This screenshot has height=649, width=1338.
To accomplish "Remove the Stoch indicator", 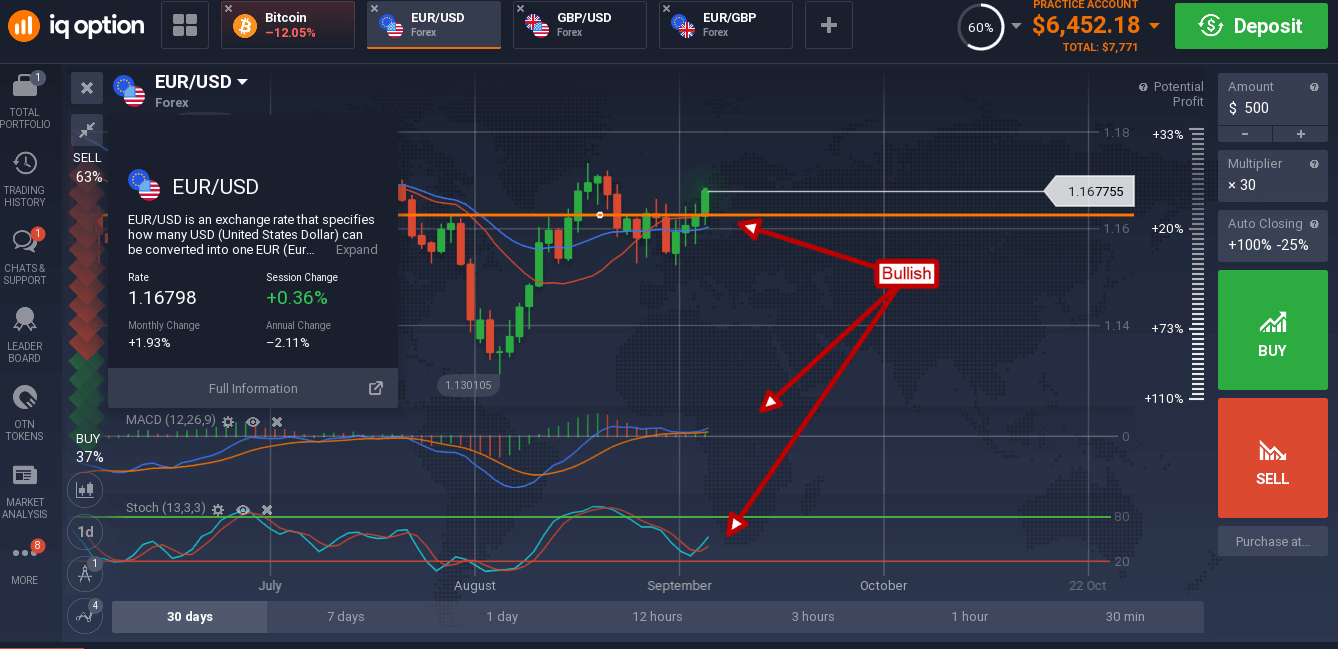I will [267, 509].
